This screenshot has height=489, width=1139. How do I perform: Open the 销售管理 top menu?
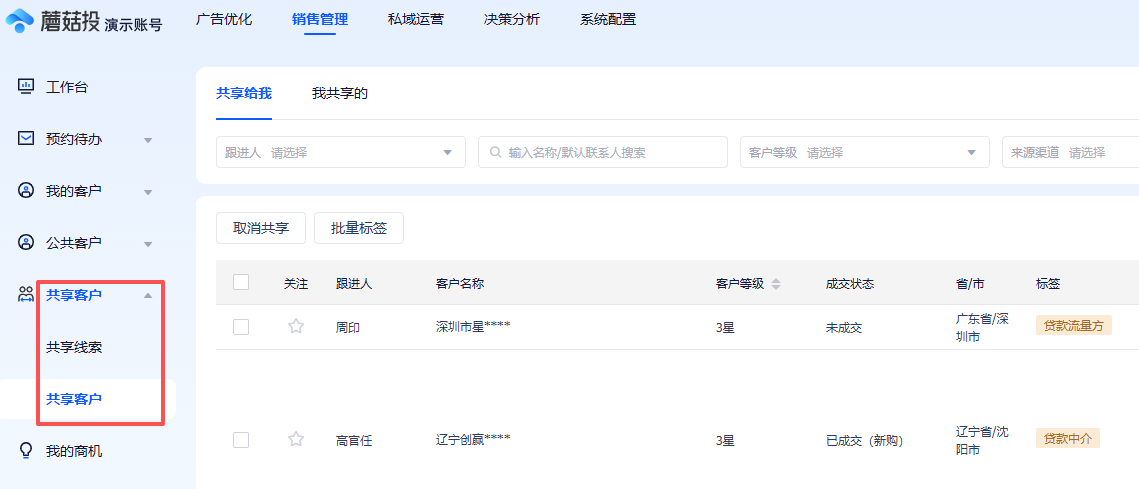[x=320, y=20]
